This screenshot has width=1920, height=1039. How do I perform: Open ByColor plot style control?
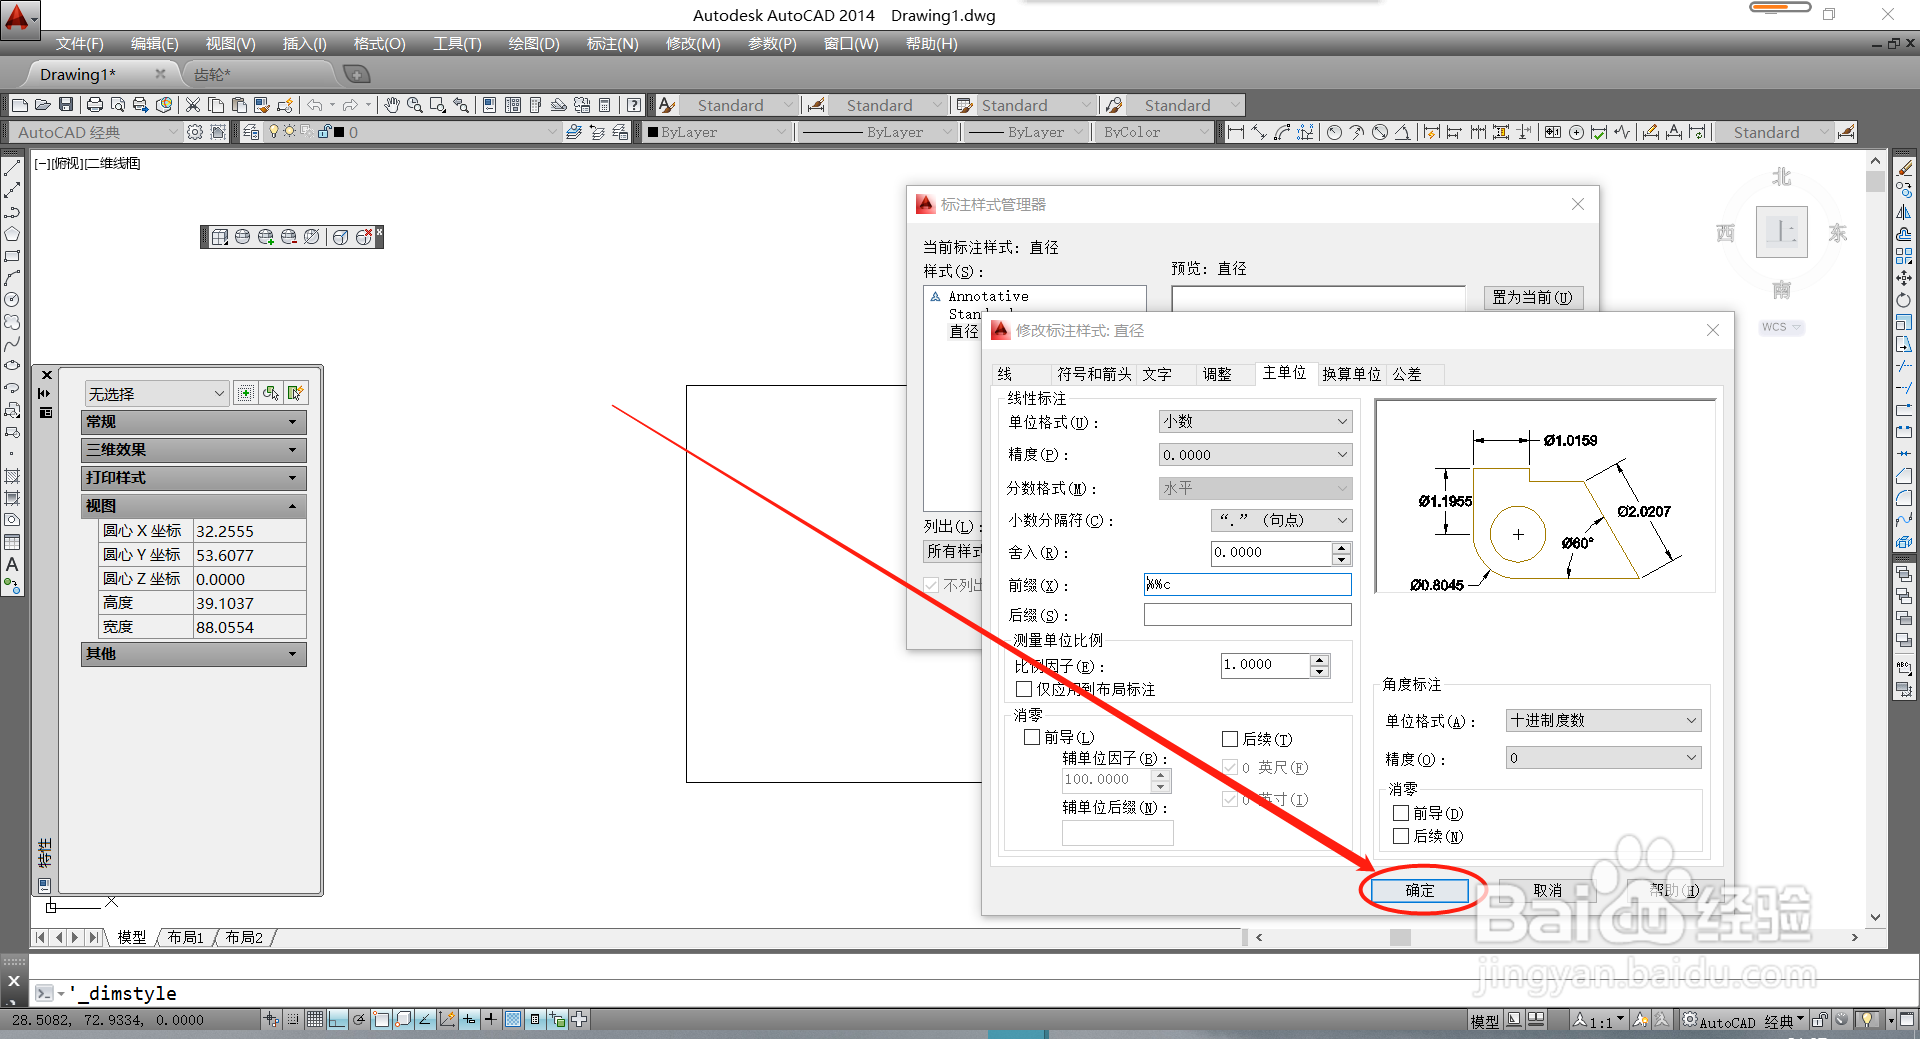tap(1154, 132)
